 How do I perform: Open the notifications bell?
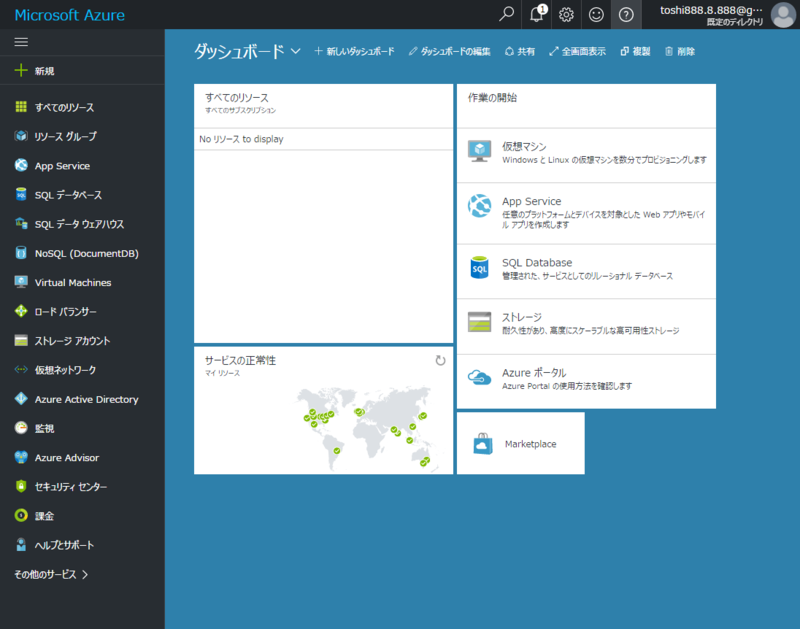tap(537, 14)
